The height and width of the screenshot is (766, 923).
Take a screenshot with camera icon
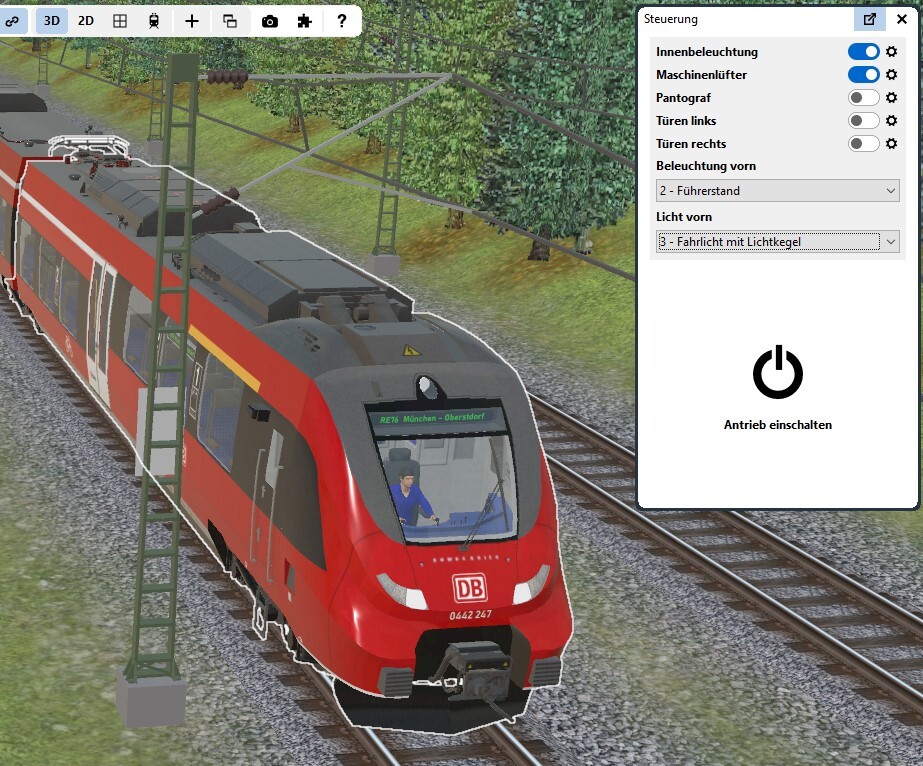pos(270,21)
